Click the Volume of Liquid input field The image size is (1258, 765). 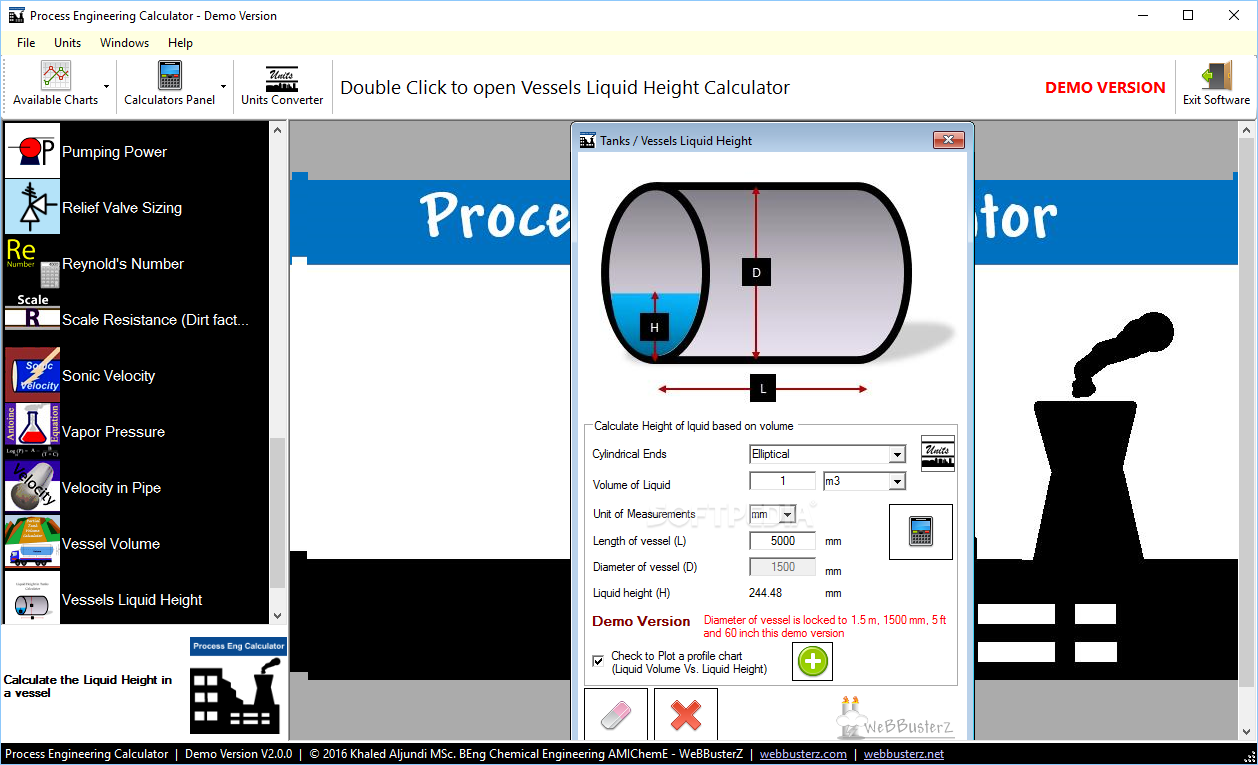[783, 481]
